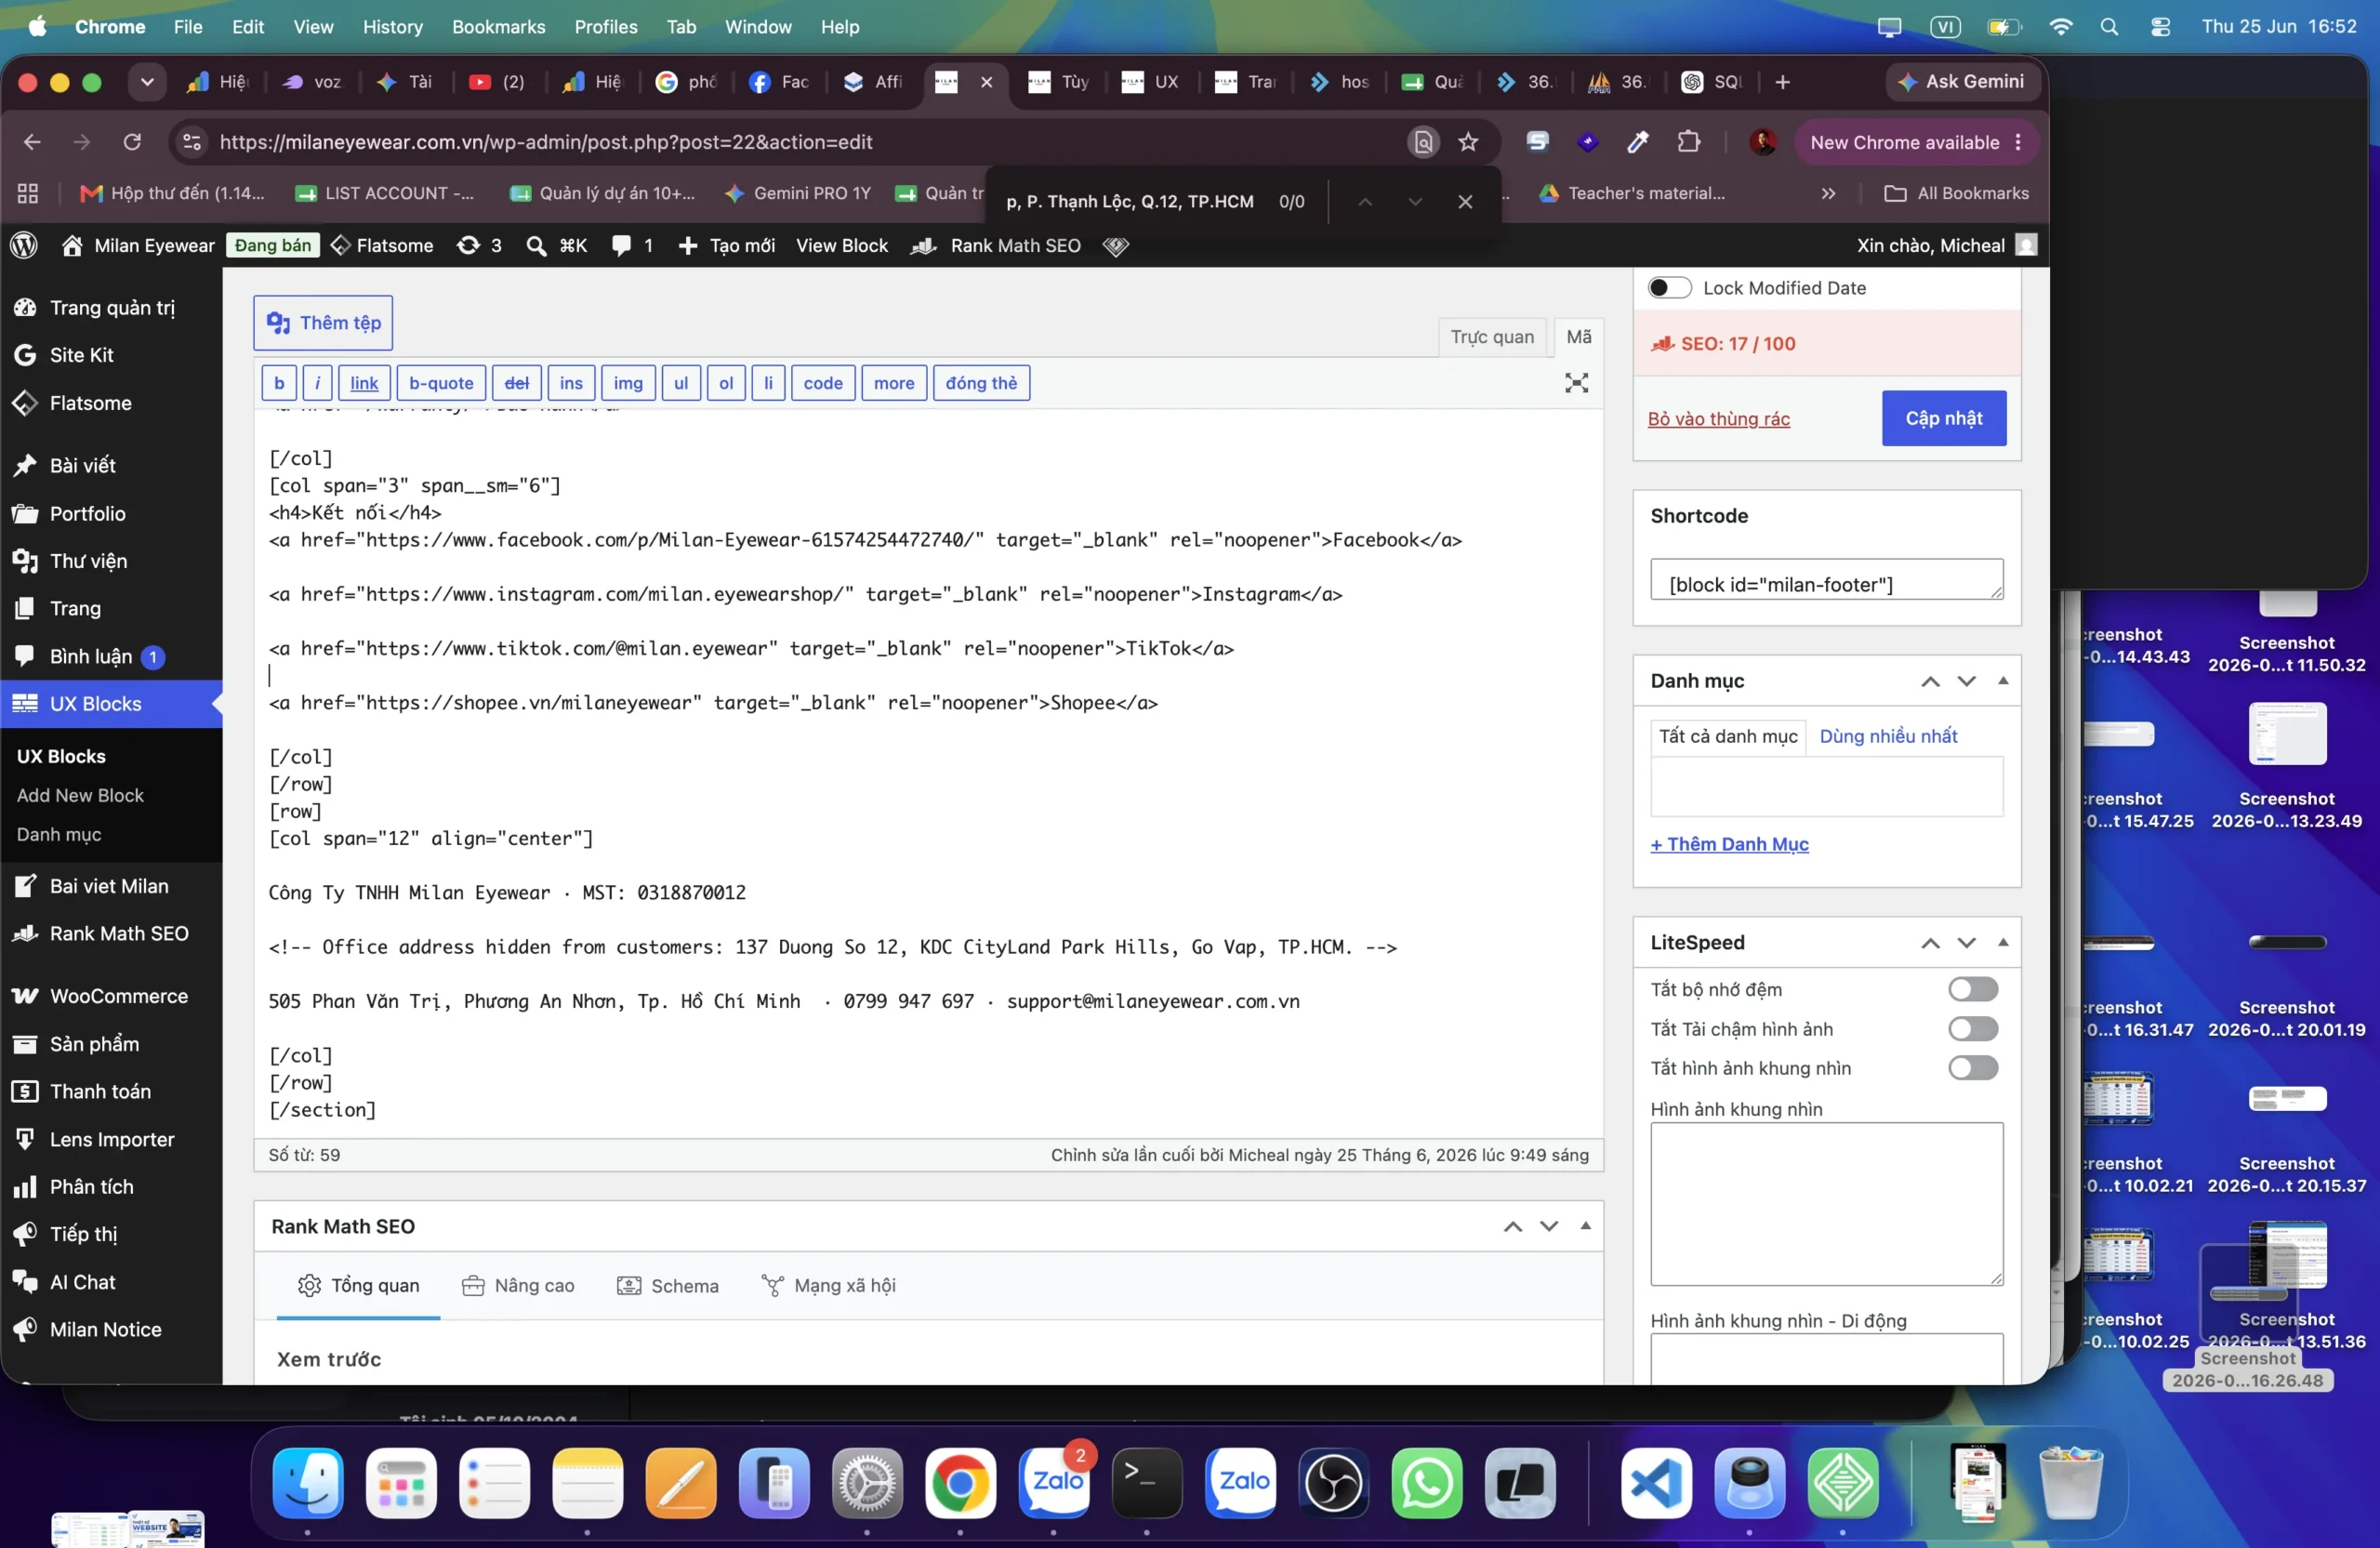Click the Thêm tệp button
Screen dimensions: 2380x1548
point(323,323)
